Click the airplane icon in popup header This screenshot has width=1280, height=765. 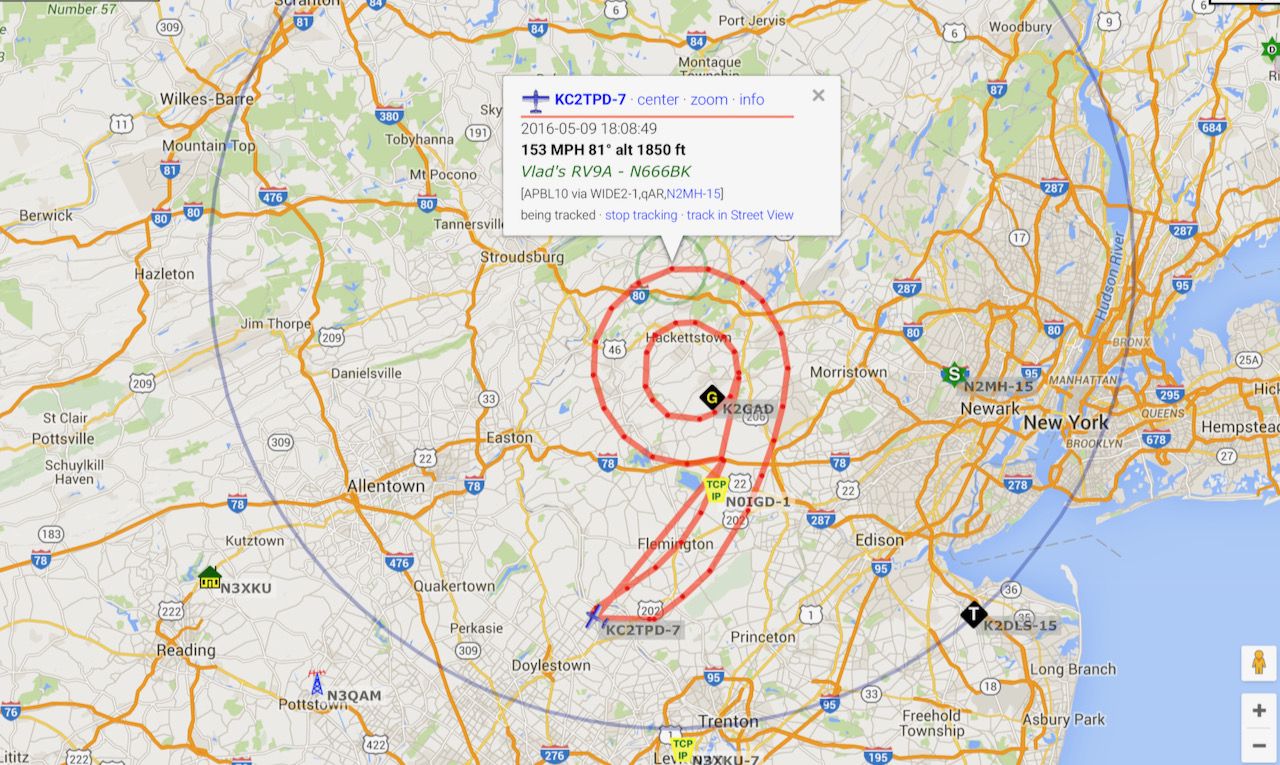[536, 99]
